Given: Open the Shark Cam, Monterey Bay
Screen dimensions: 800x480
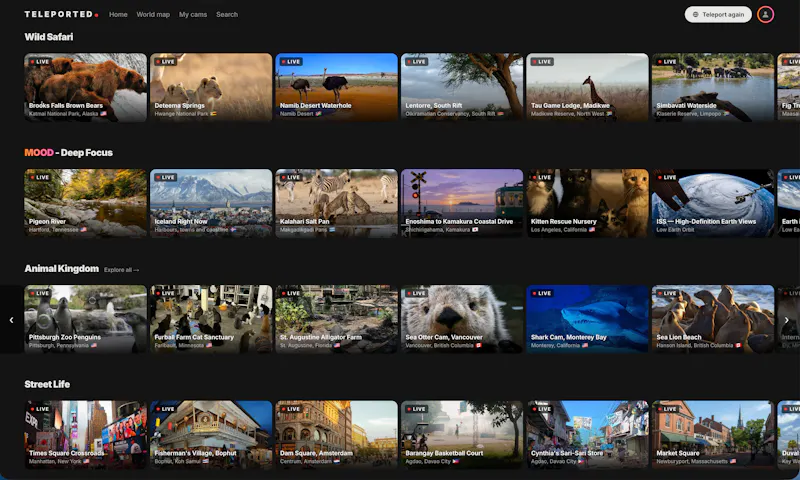Looking at the screenshot, I should coord(587,319).
